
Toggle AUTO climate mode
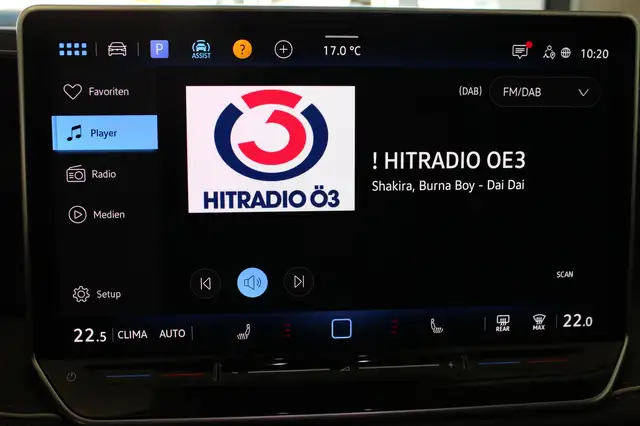pos(172,334)
